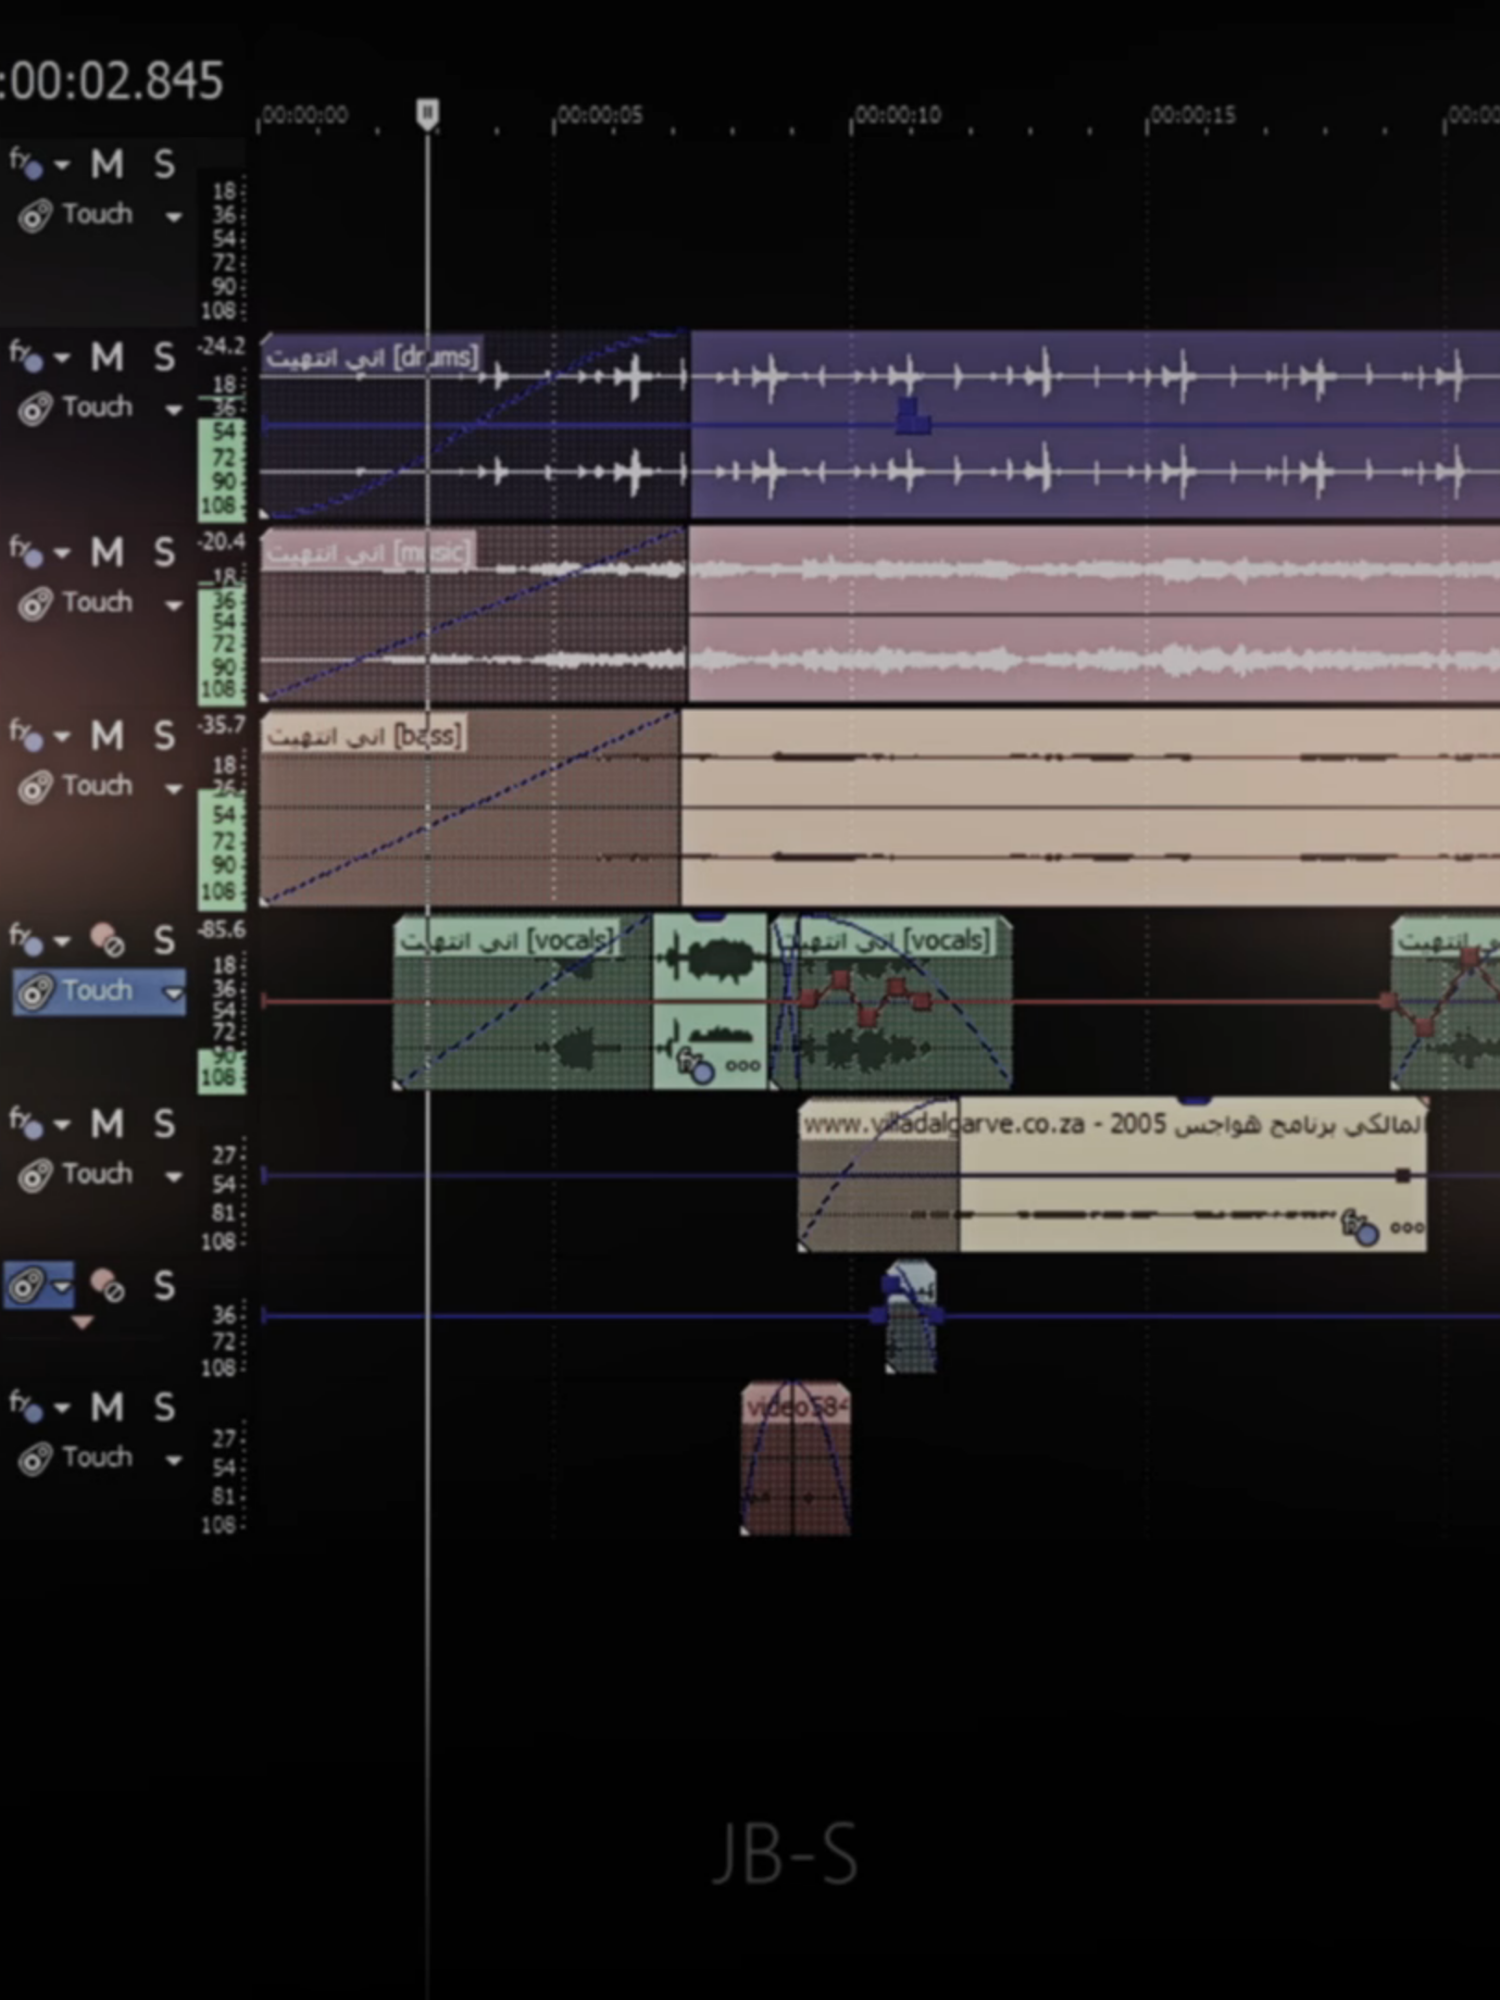1500x2000 pixels.
Task: Click Touch label on the music track
Action: coord(97,602)
